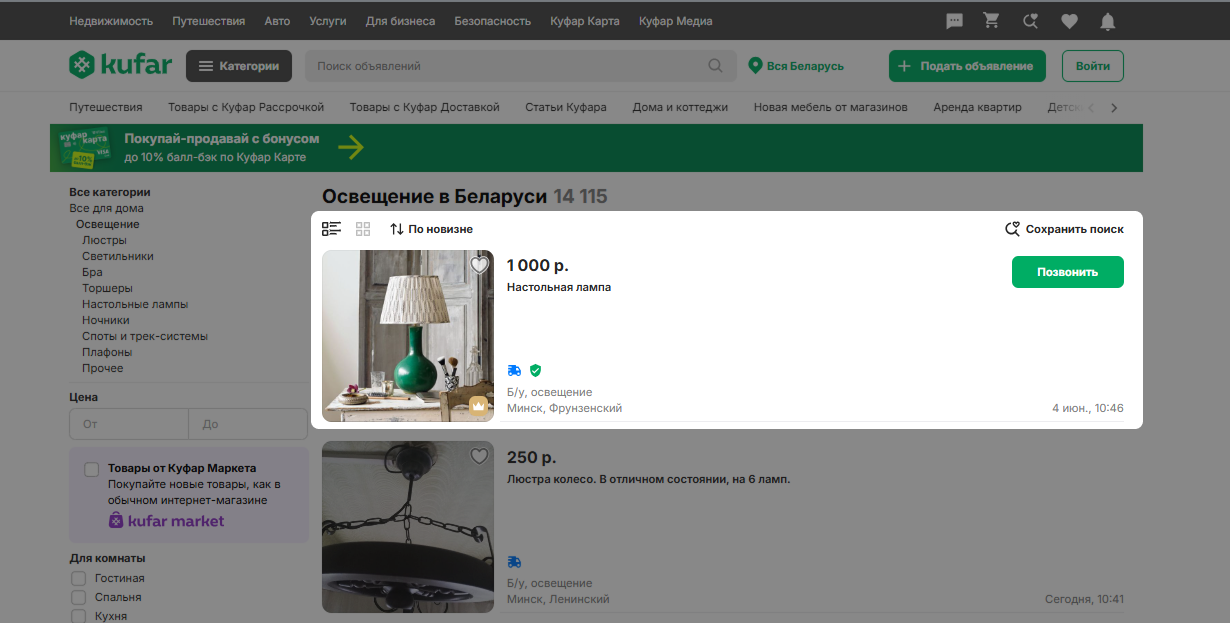Open Куфар Карта in top menu
1230x623 pixels.
pyautogui.click(x=585, y=21)
